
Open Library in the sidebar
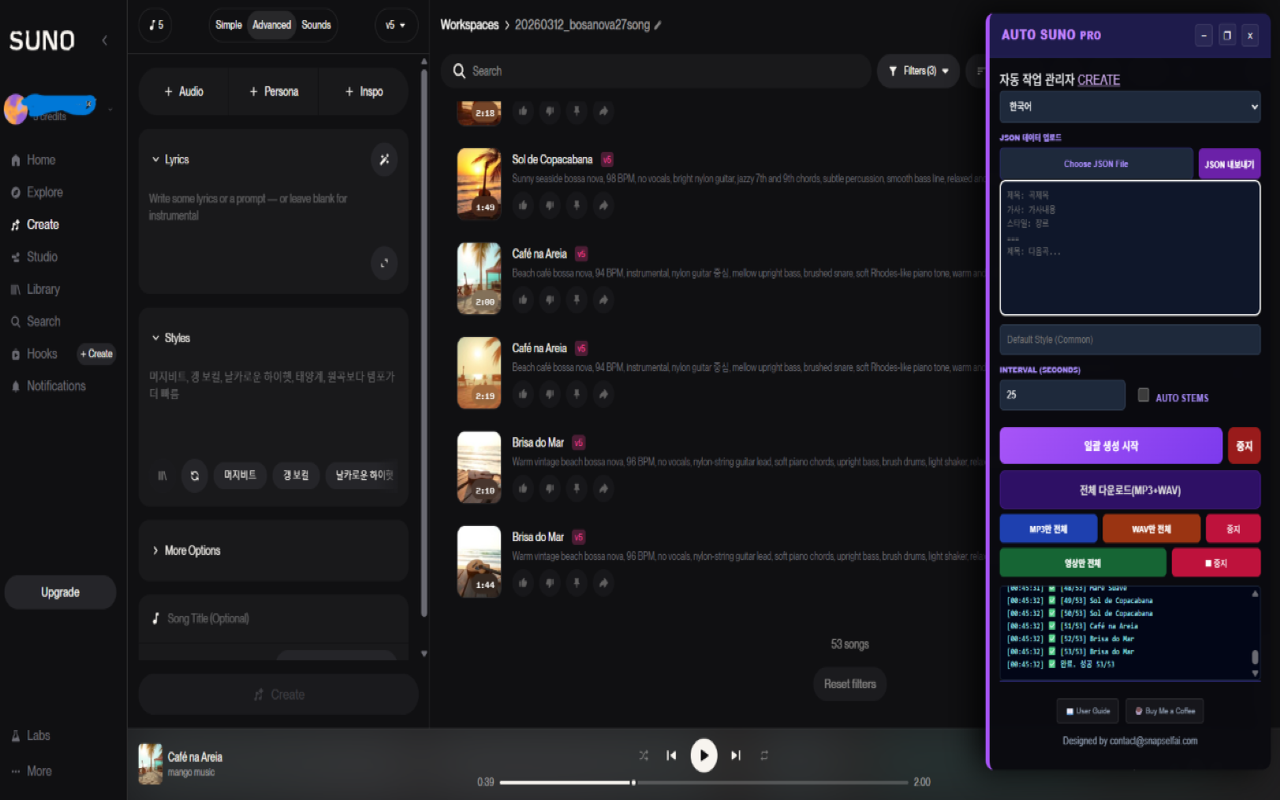[x=35, y=289]
